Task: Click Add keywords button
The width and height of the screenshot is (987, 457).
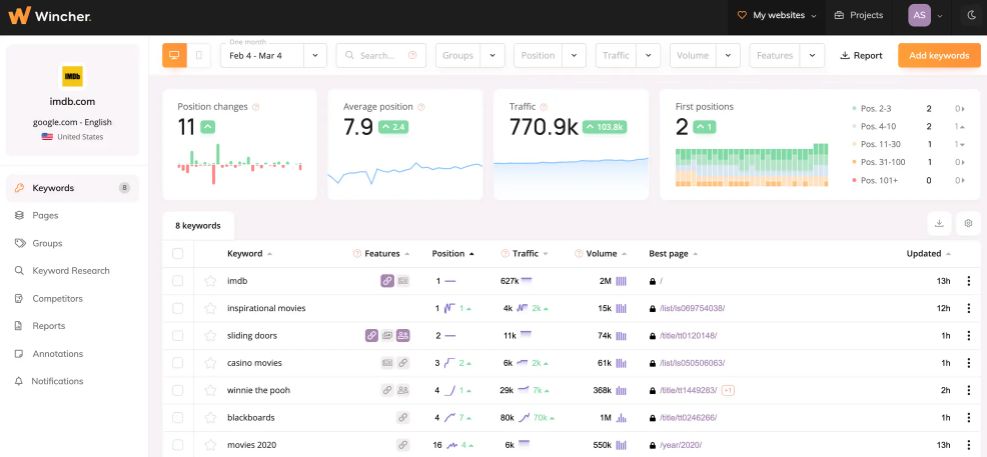Action: pyautogui.click(x=939, y=55)
